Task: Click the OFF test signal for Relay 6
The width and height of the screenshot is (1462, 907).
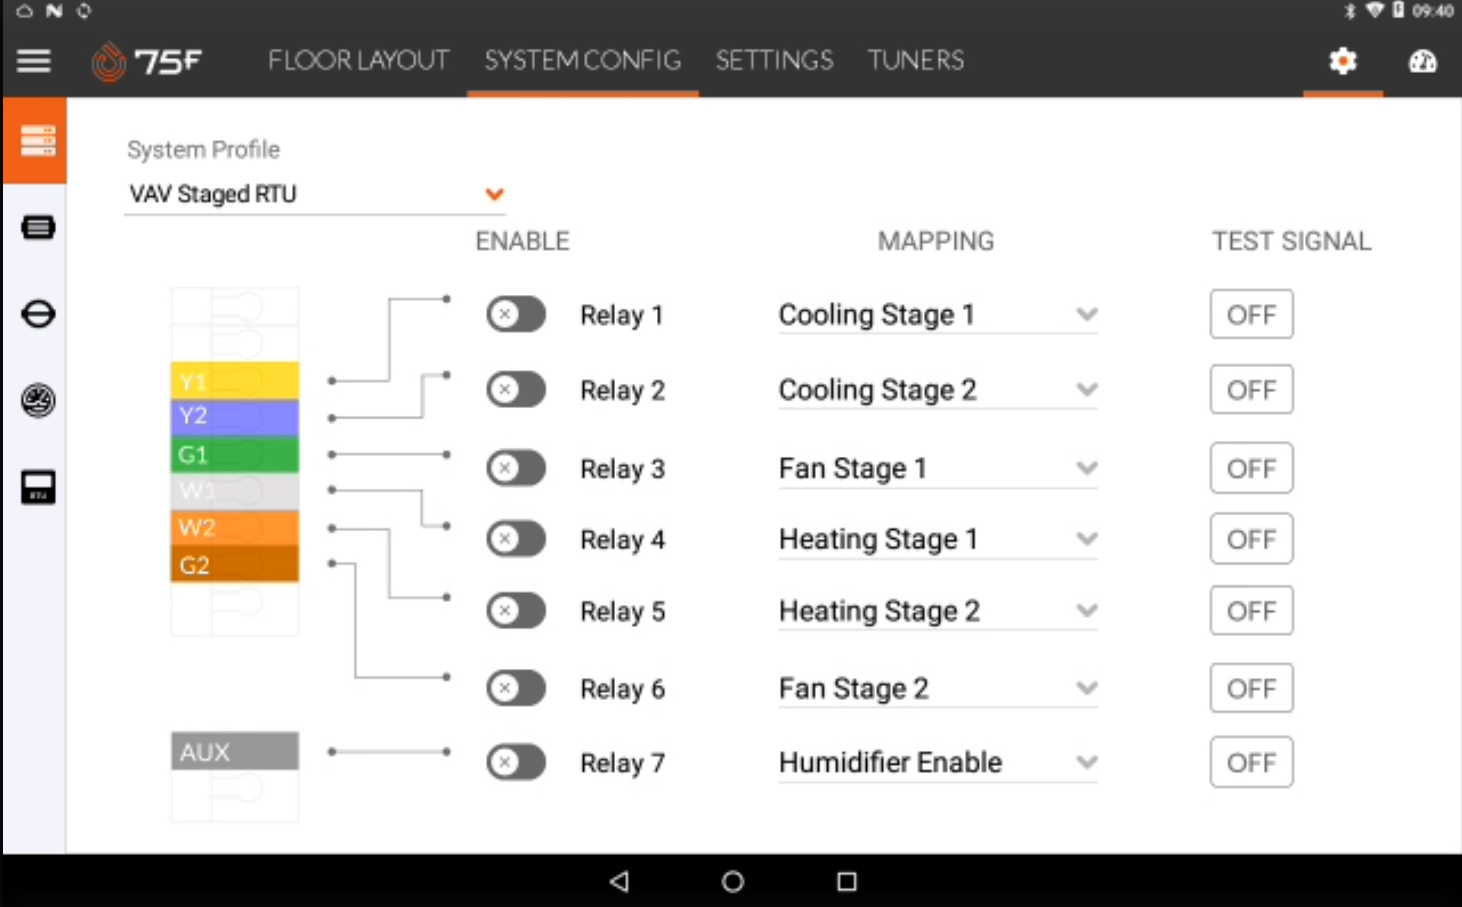Action: click(1251, 688)
